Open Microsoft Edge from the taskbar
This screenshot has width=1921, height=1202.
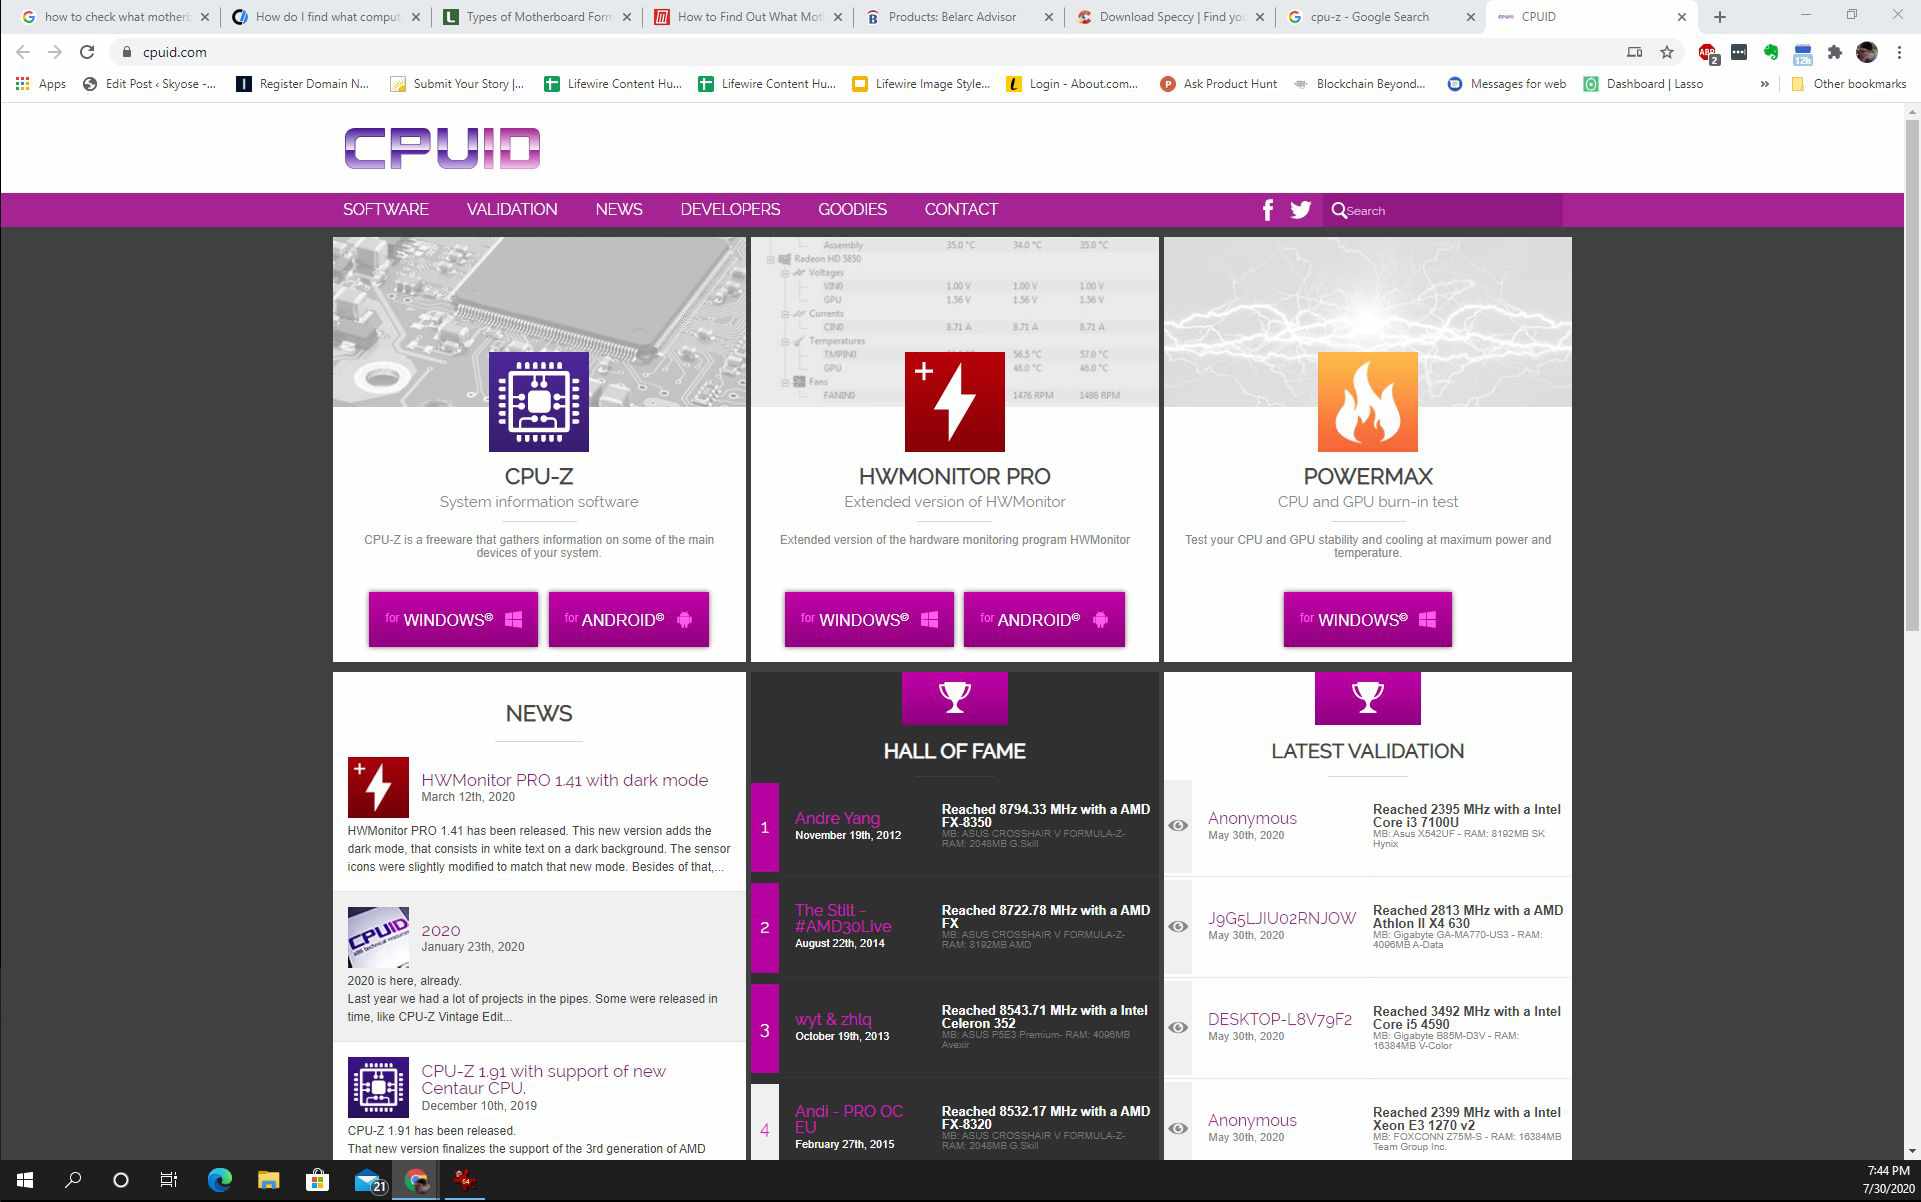pos(220,1180)
